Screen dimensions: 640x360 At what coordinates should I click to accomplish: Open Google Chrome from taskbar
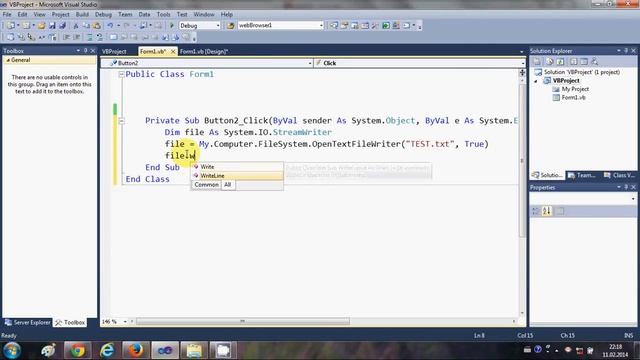tap(77, 350)
